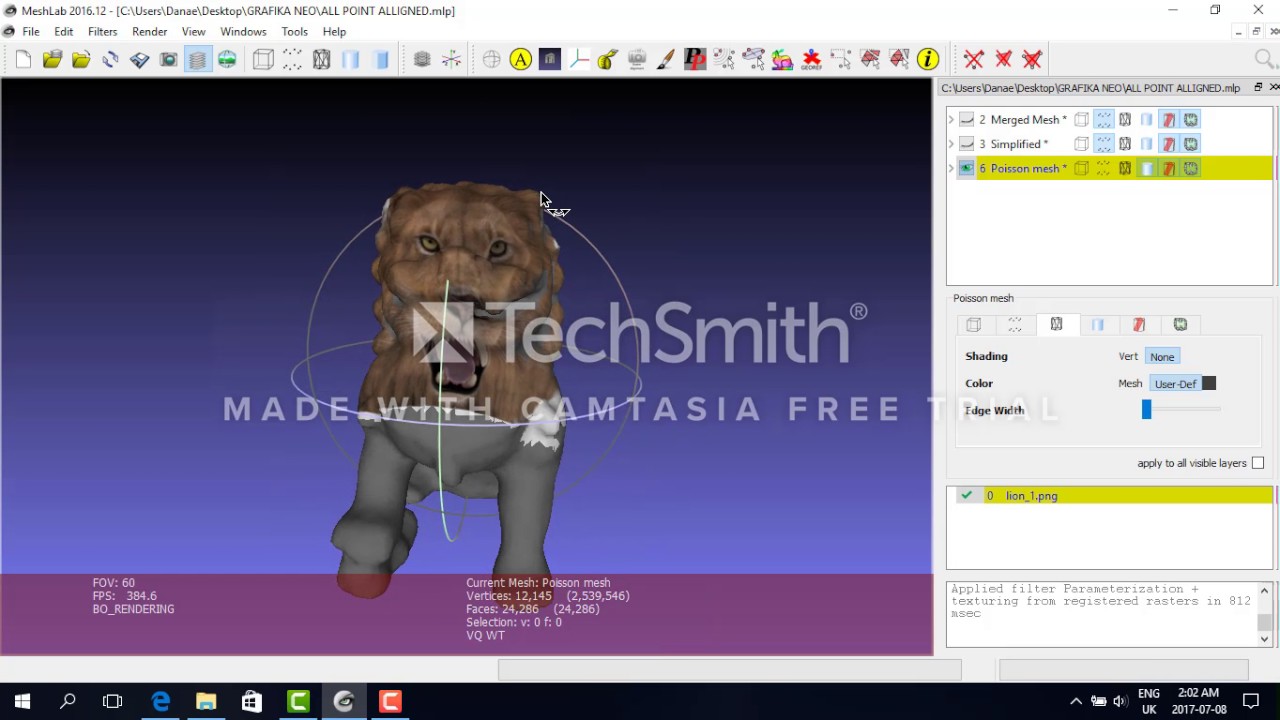Switch to the points options tab
The width and height of the screenshot is (1280, 720).
coord(1015,324)
